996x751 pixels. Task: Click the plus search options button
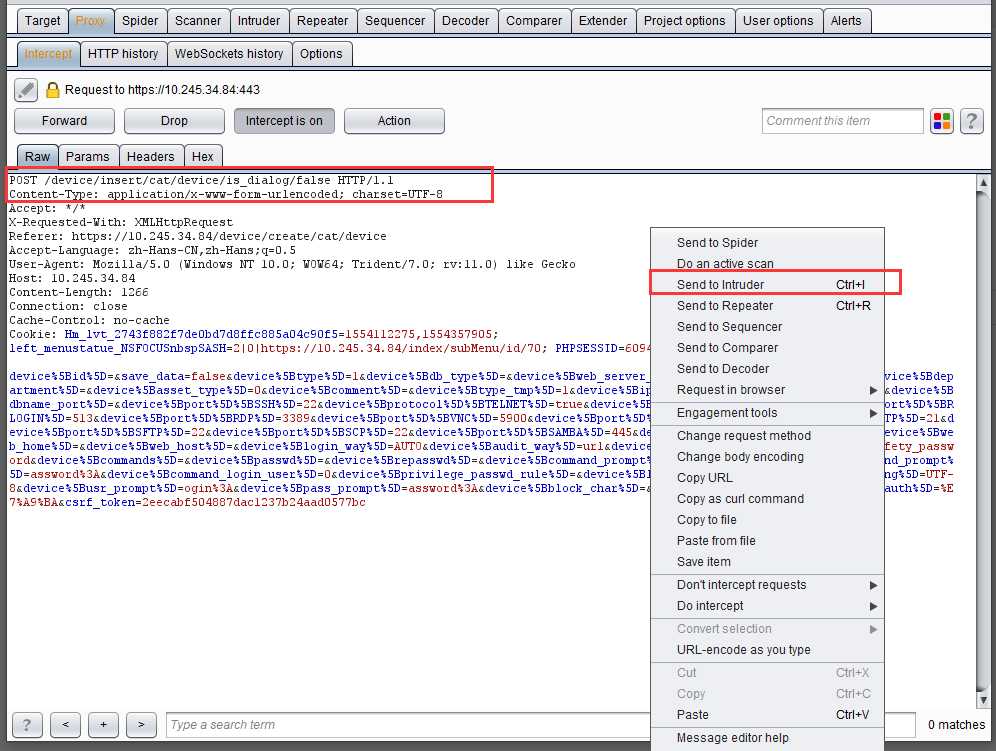coord(103,725)
